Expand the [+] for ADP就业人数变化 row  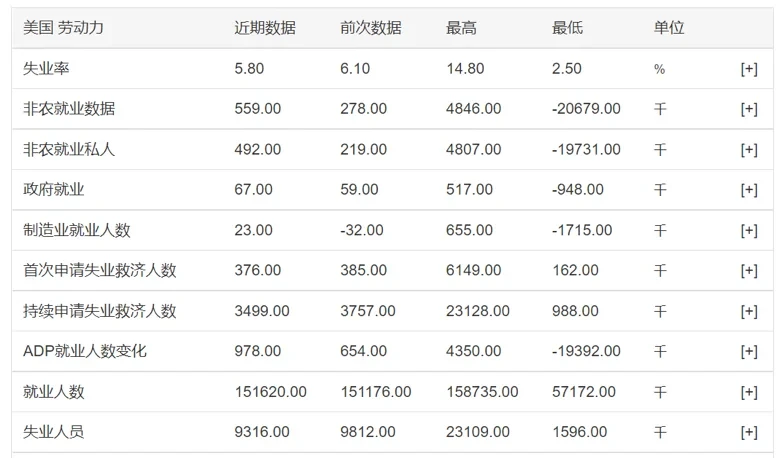[x=748, y=351]
